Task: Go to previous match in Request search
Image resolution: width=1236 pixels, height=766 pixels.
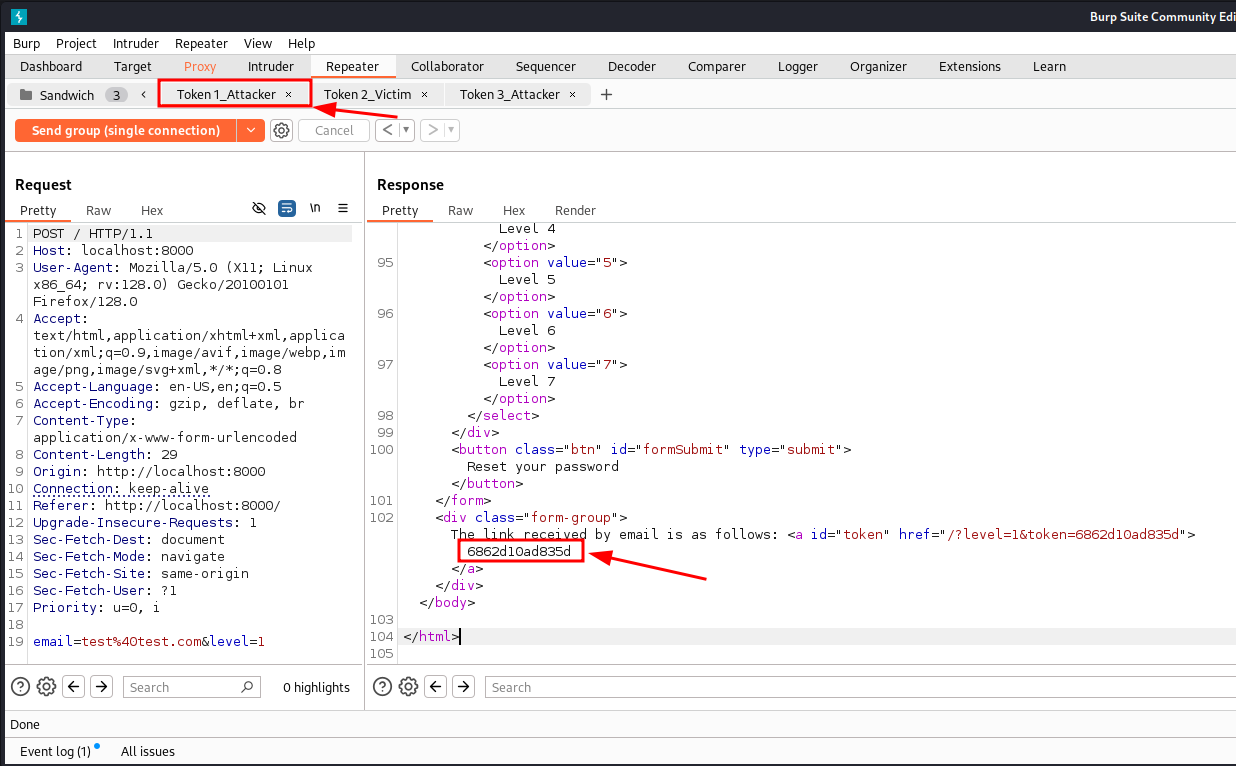Action: tap(73, 687)
